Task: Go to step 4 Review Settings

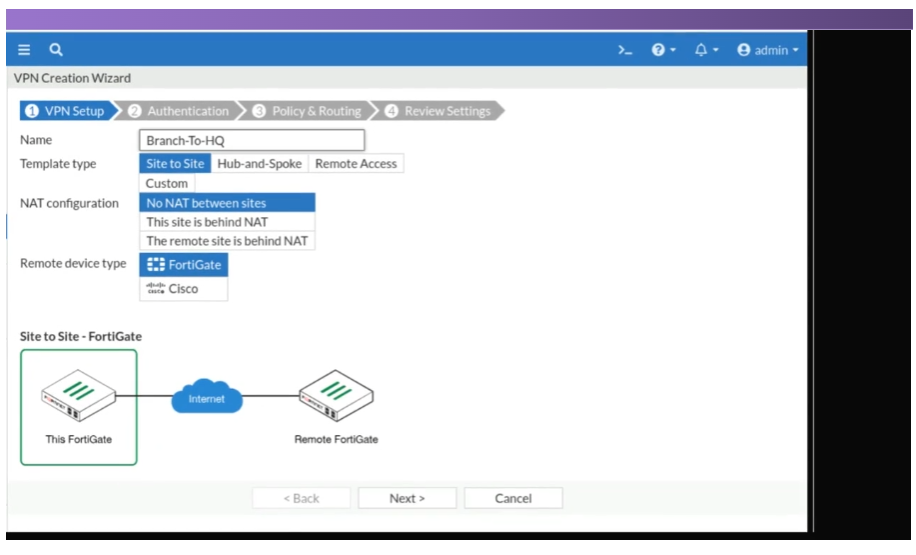Action: pos(441,111)
